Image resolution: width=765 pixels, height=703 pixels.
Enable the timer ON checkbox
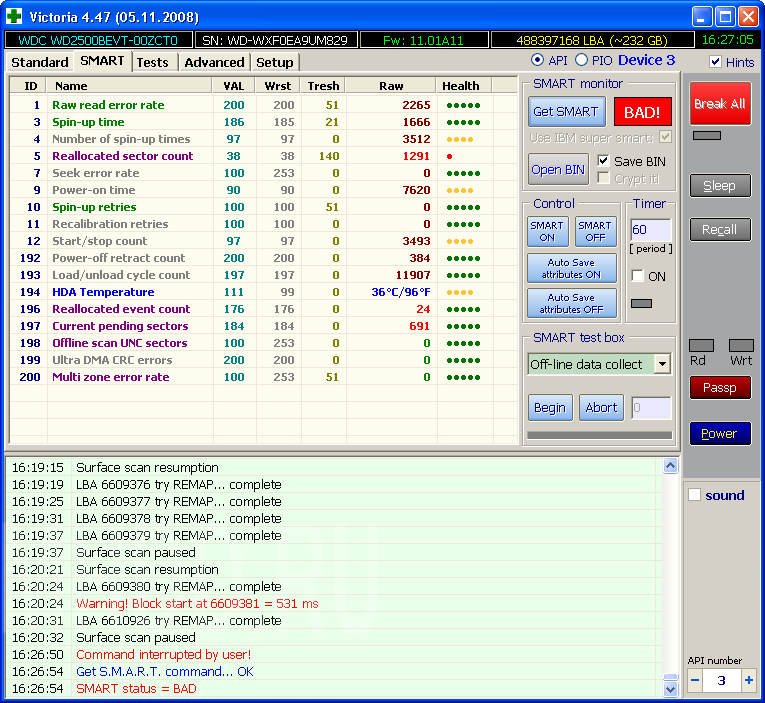pos(638,276)
